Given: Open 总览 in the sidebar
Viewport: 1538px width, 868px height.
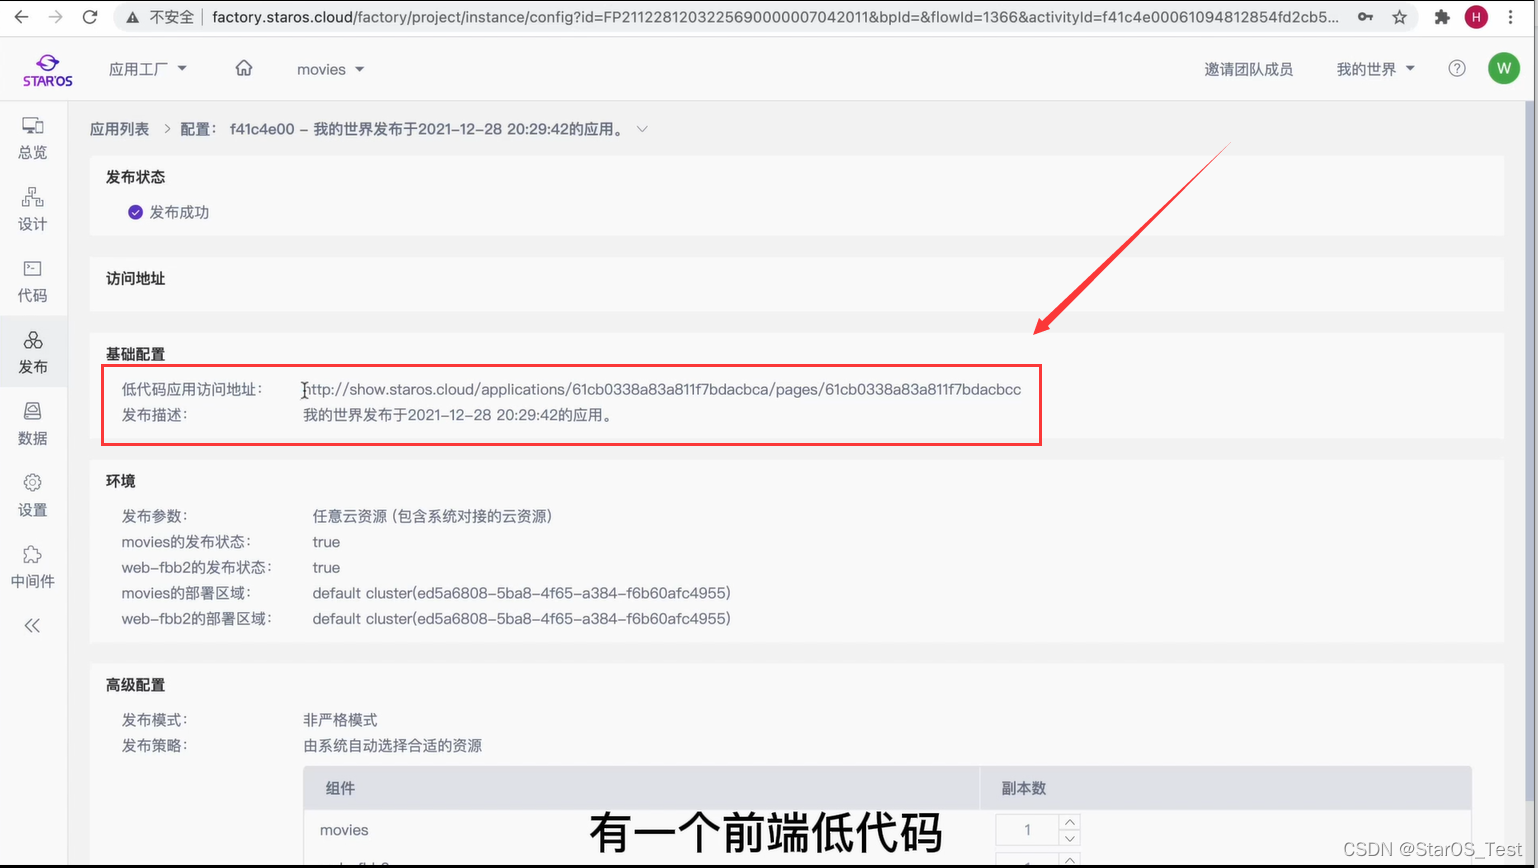Looking at the screenshot, I should tap(33, 138).
